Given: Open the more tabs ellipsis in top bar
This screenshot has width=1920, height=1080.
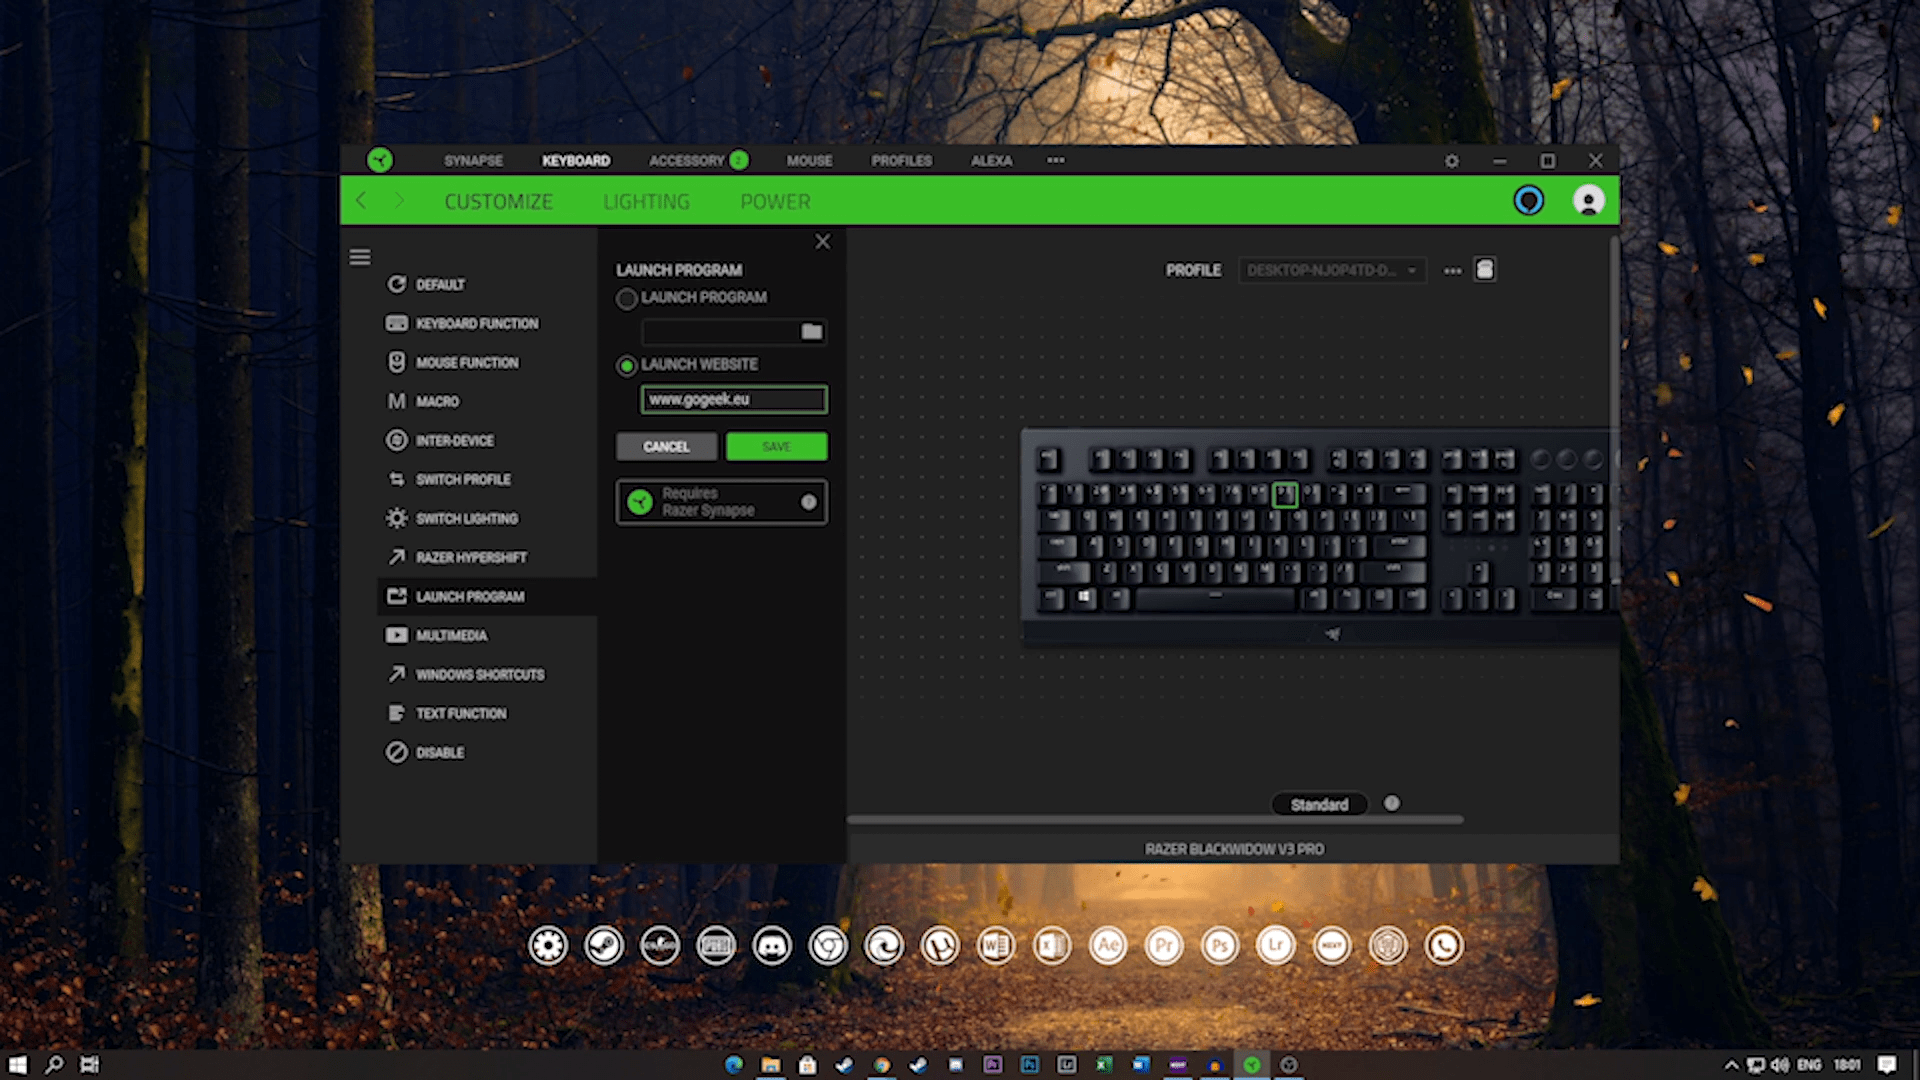Looking at the screenshot, I should click(1056, 160).
